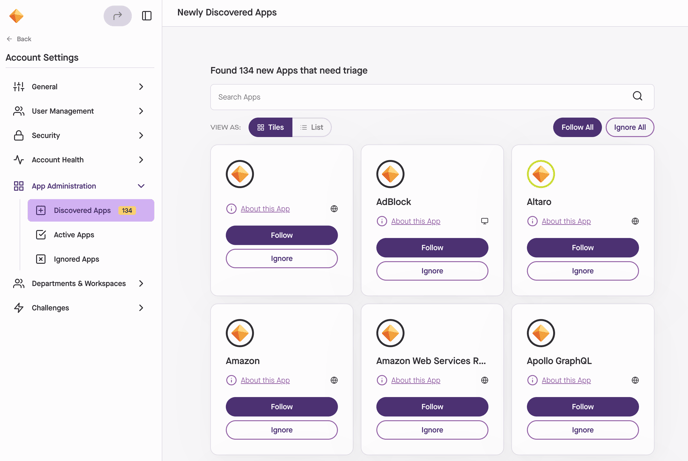Ignore the Apollo GraphQL app
This screenshot has width=688, height=461.
(583, 430)
